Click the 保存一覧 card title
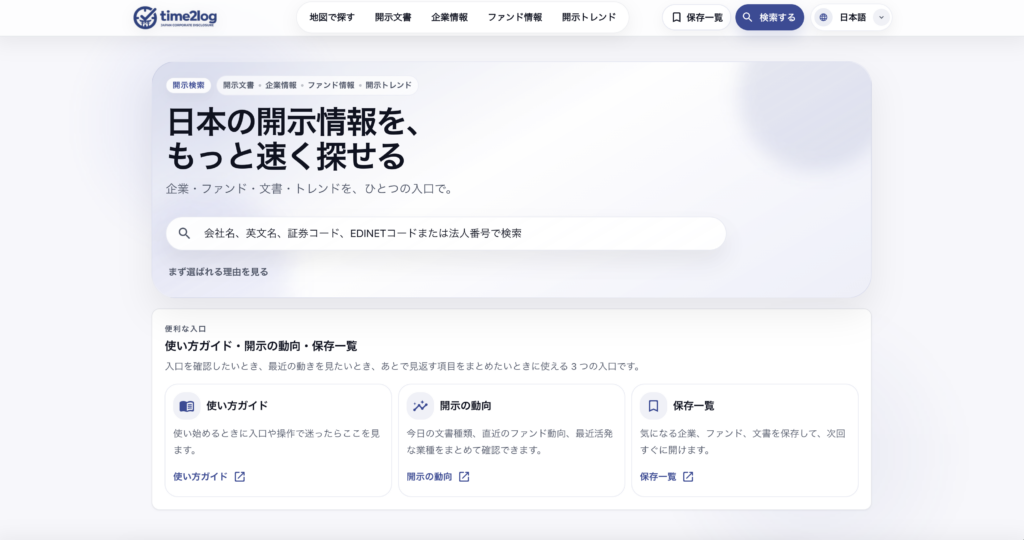The height and width of the screenshot is (540, 1024). point(694,406)
